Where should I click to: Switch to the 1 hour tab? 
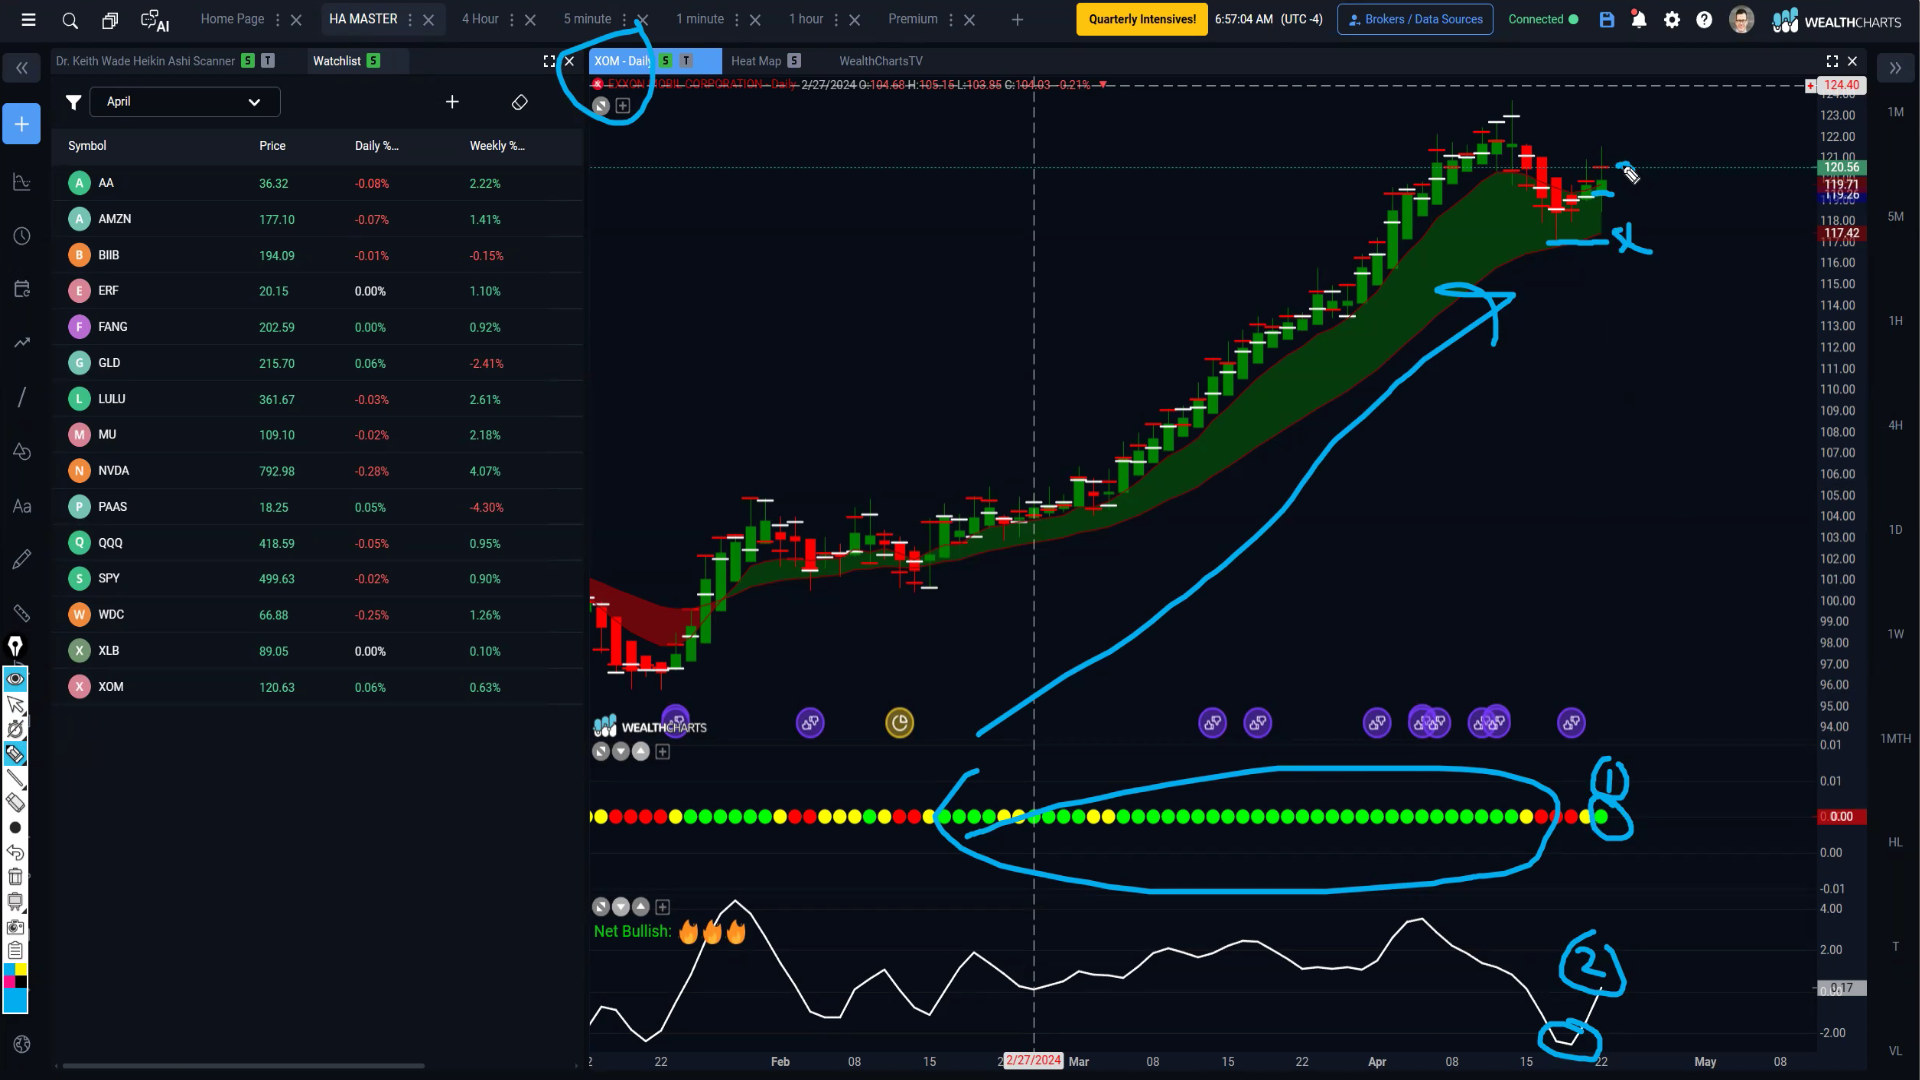(x=806, y=19)
